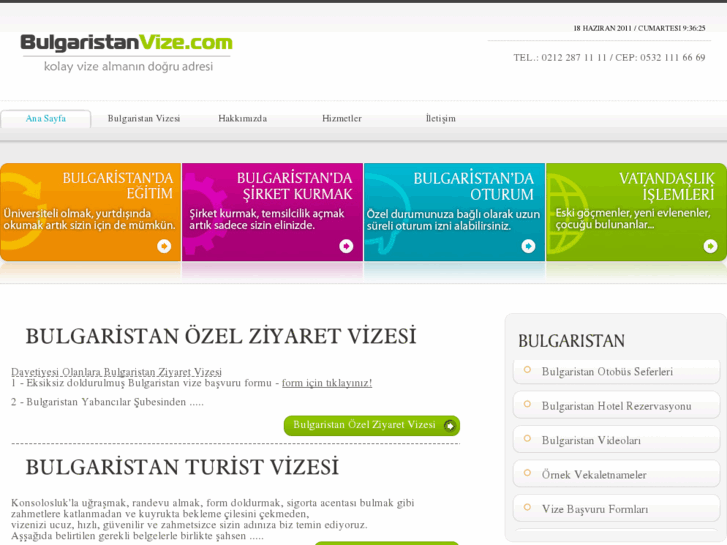Open the Bulgaristan Vizesi menu item
Screen dimensions: 727x545
144,119
